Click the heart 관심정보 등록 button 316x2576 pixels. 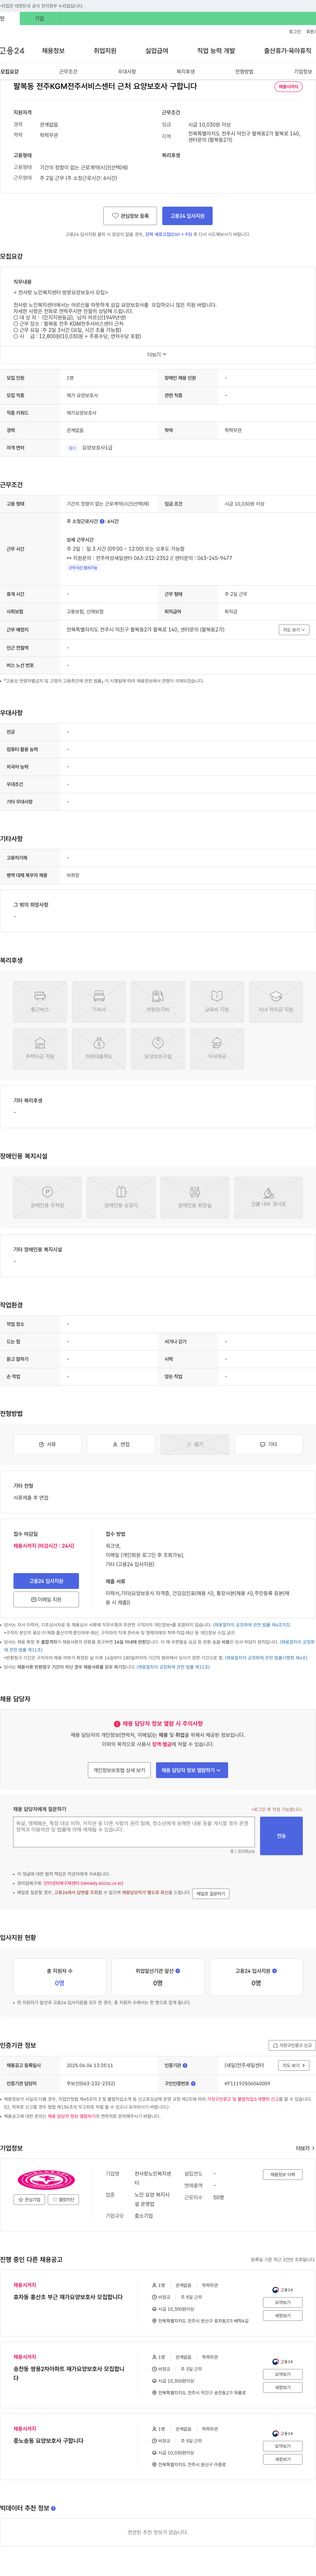pos(130,216)
